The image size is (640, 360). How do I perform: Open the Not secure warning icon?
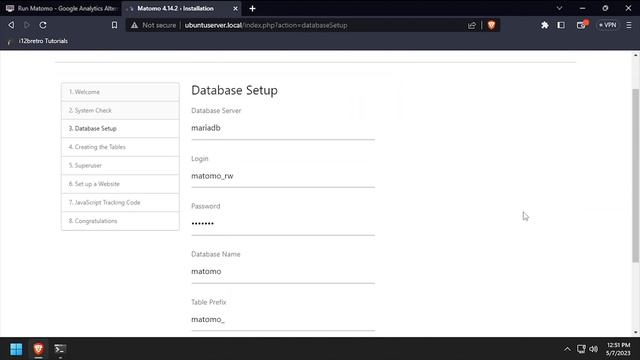click(x=134, y=25)
